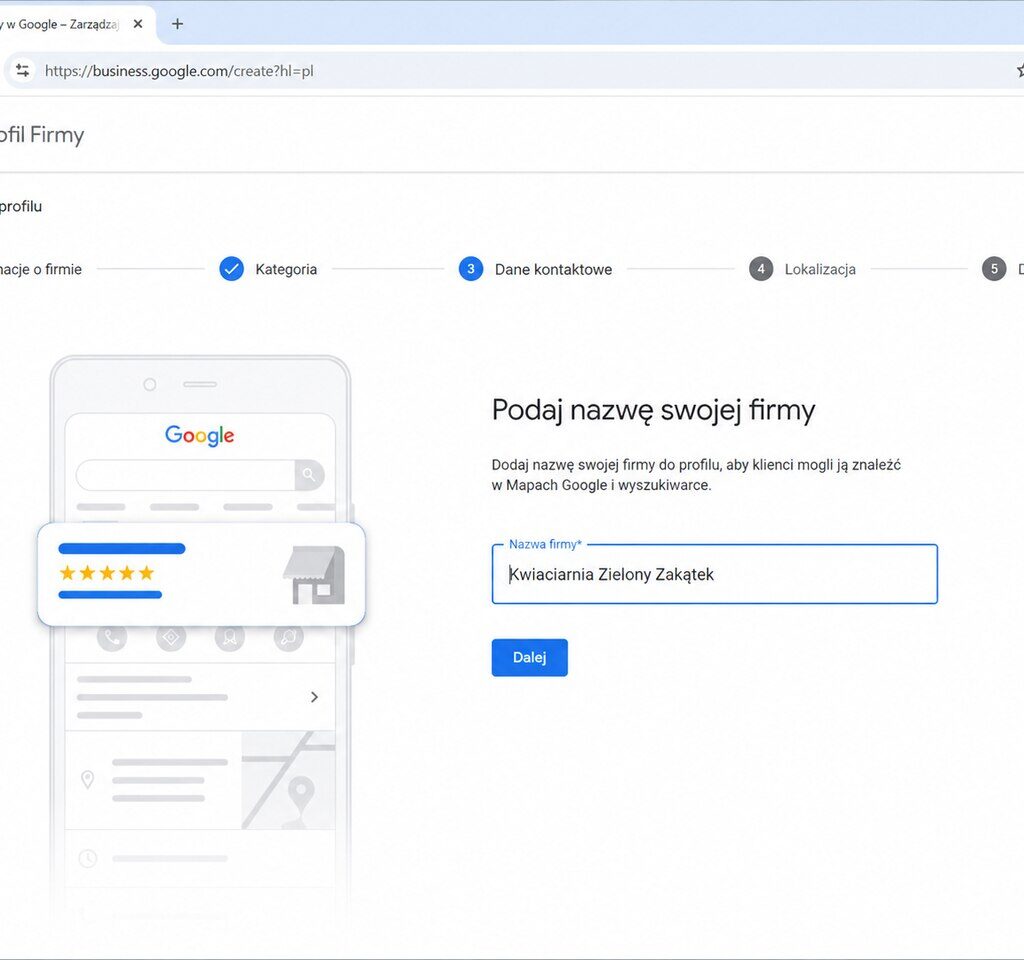
Task: Click the five-star rating in the card
Action: tap(106, 573)
